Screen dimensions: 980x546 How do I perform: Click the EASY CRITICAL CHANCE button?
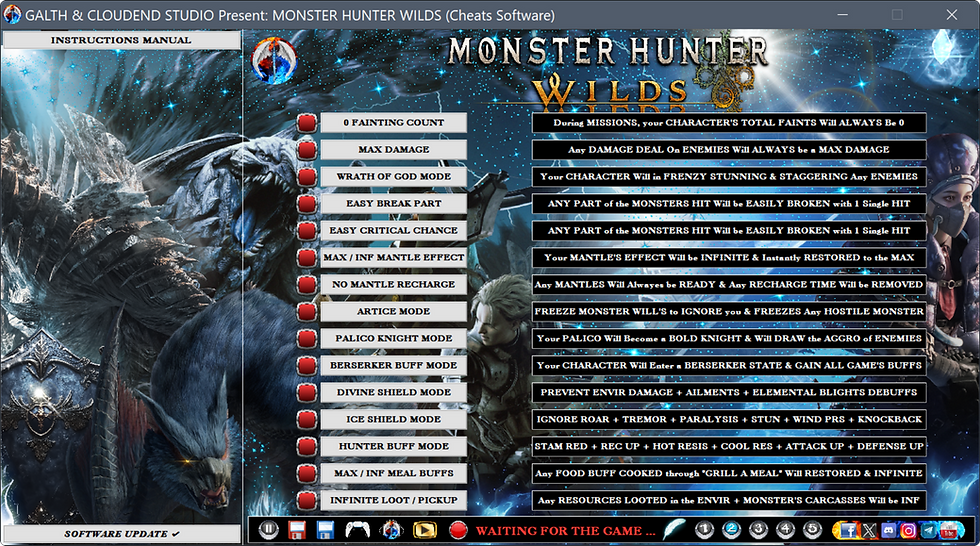(394, 230)
